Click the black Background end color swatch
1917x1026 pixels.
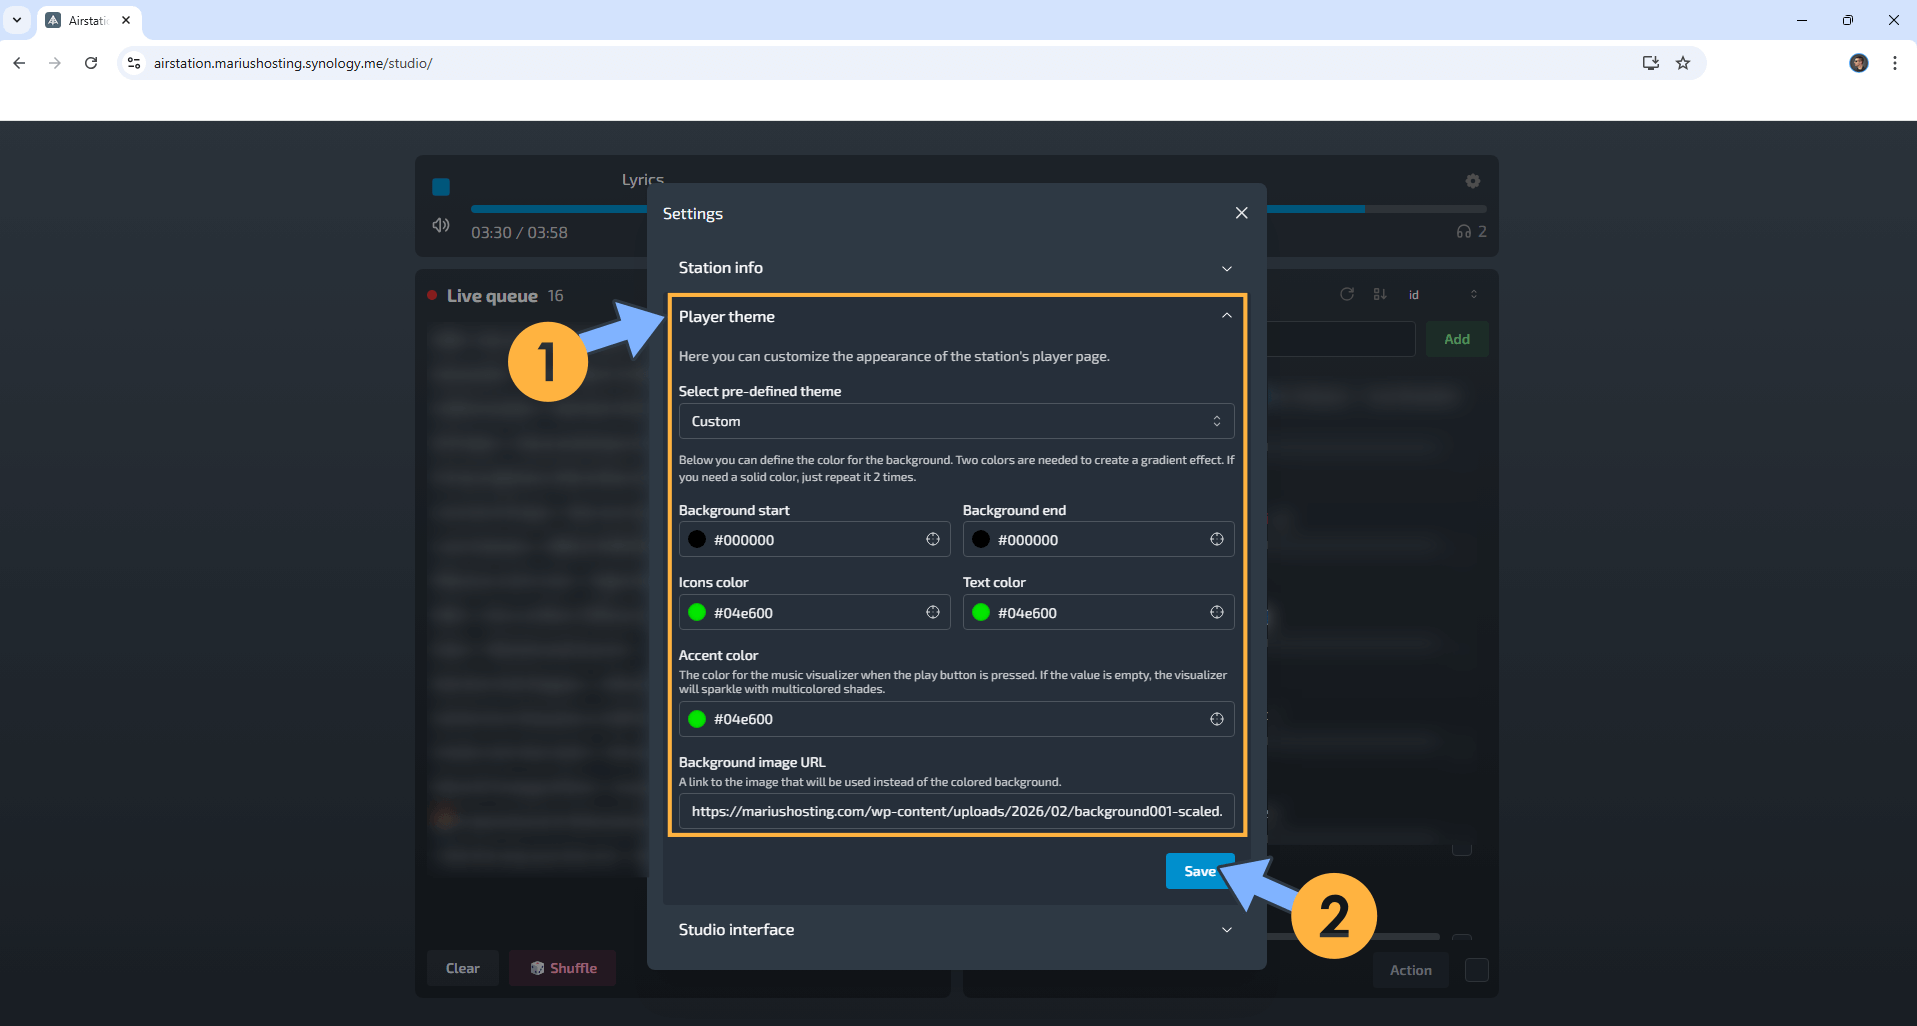(979, 539)
